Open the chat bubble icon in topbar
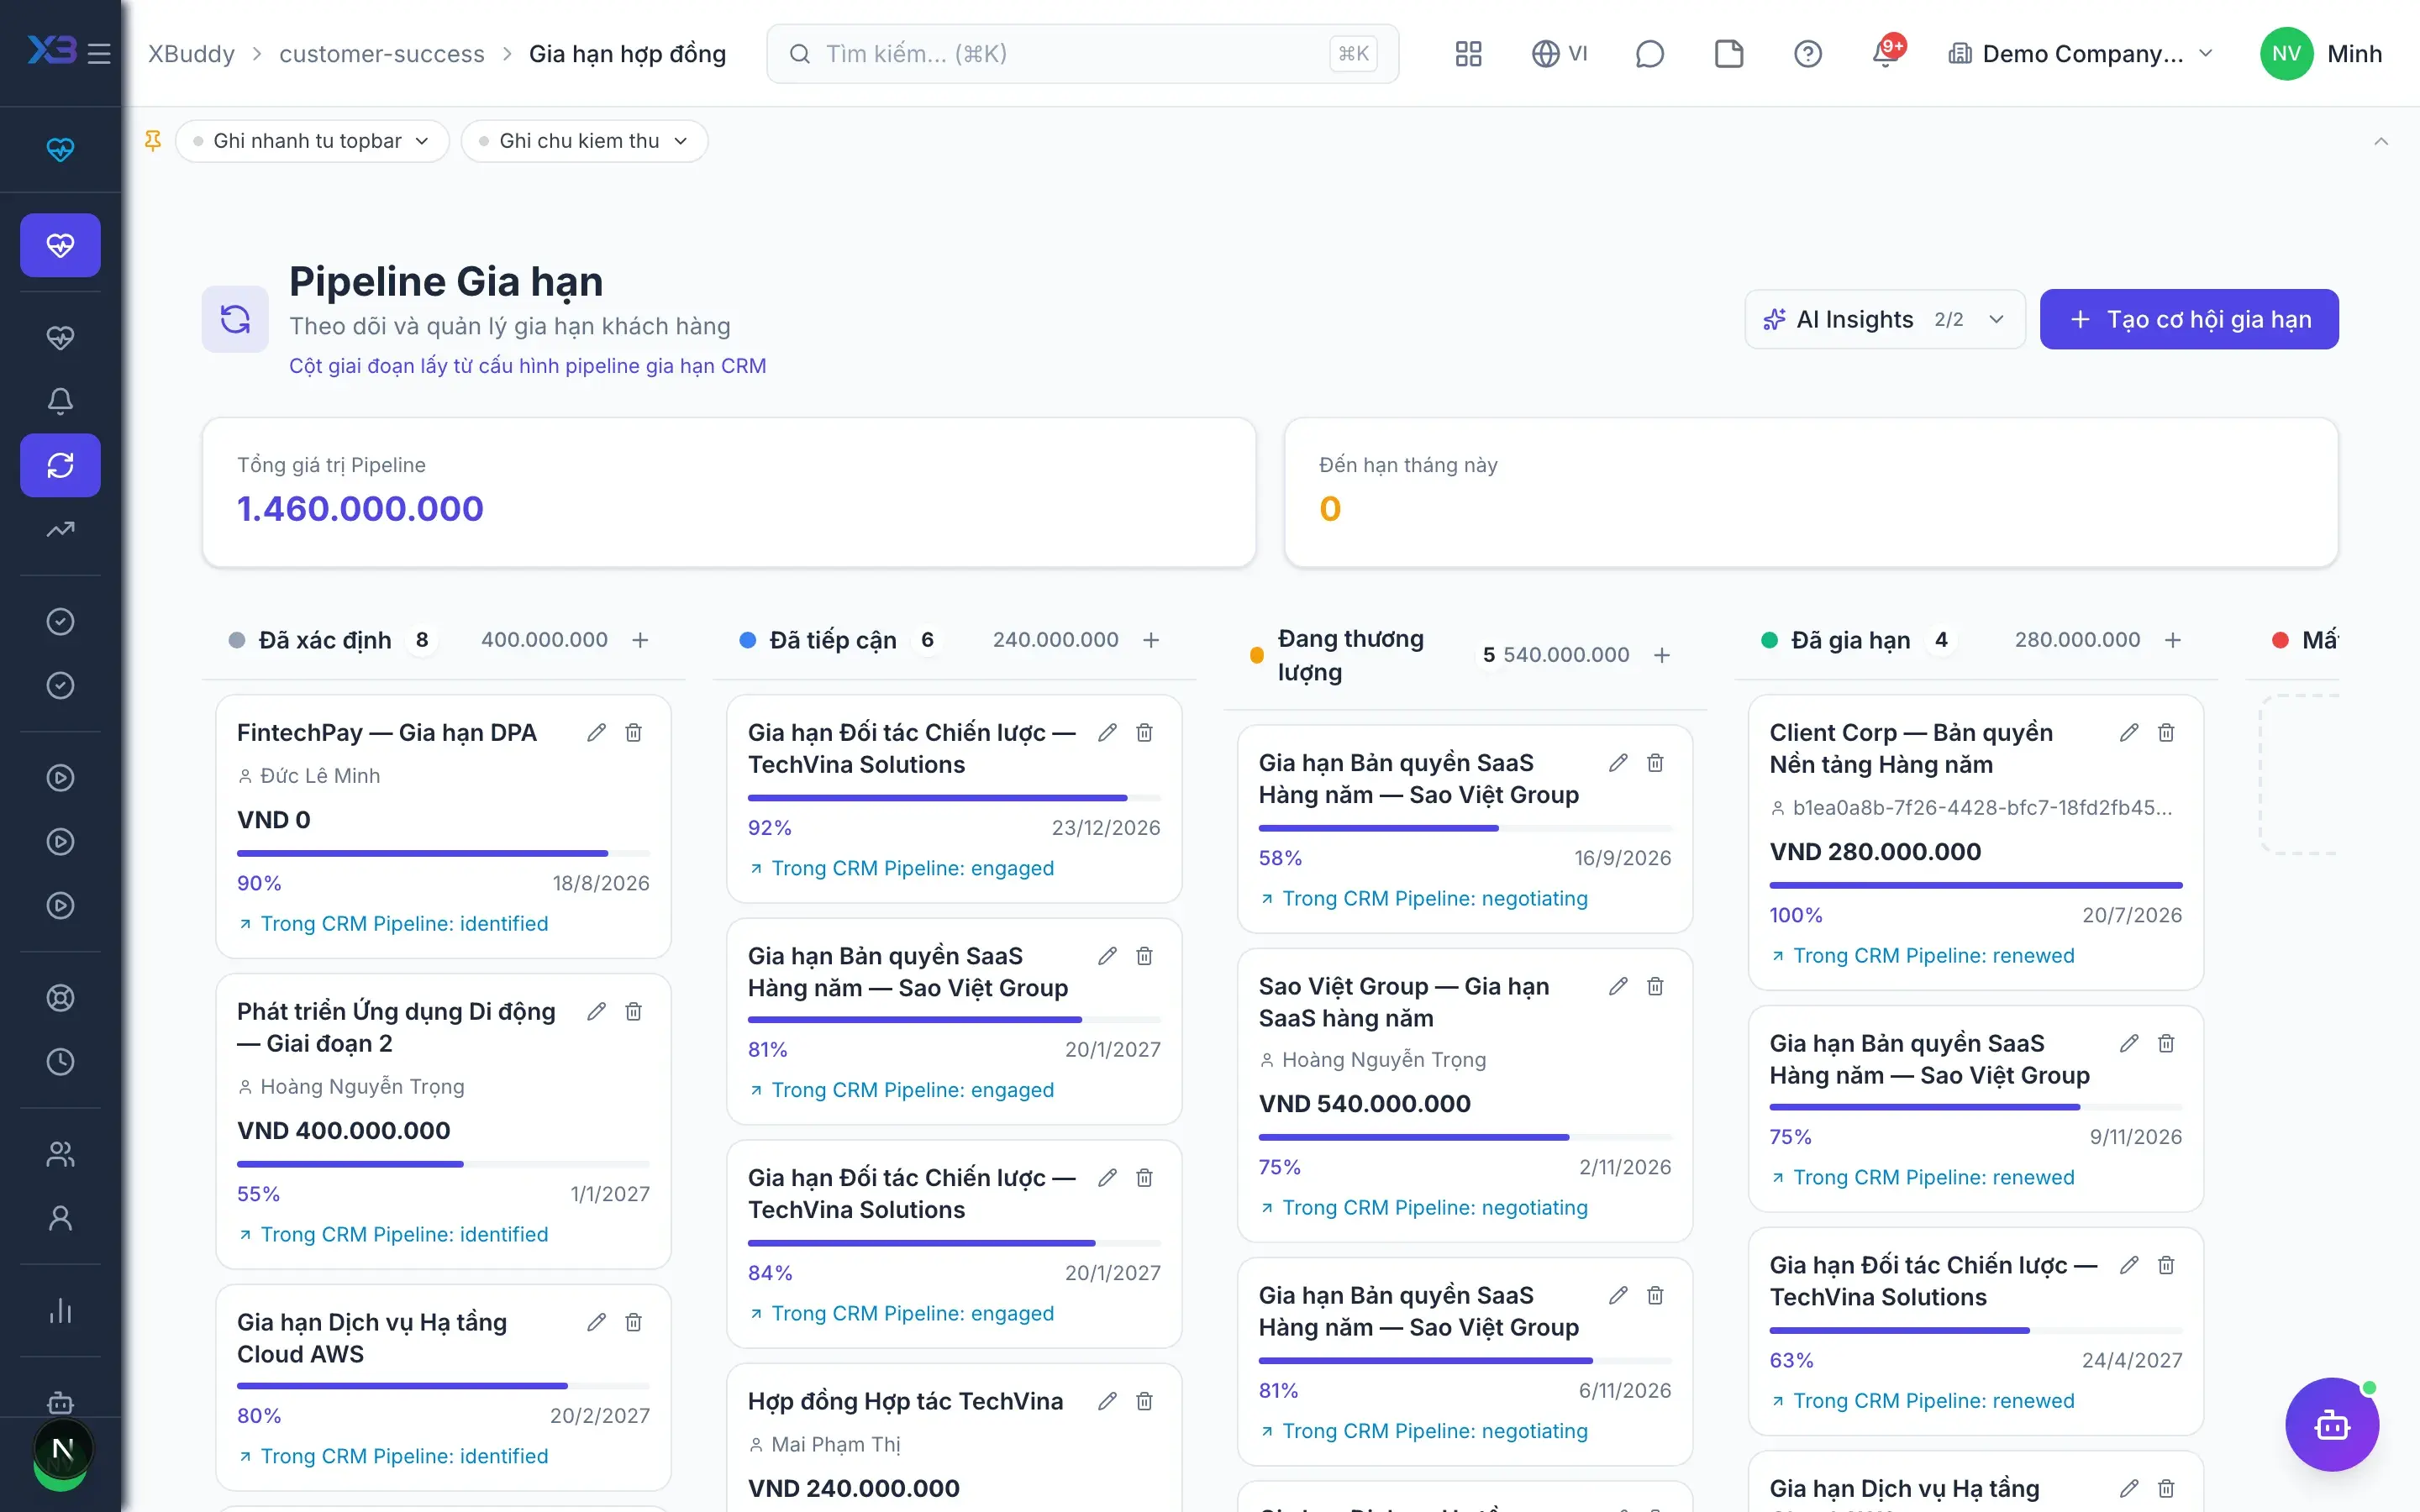 coord(1649,54)
